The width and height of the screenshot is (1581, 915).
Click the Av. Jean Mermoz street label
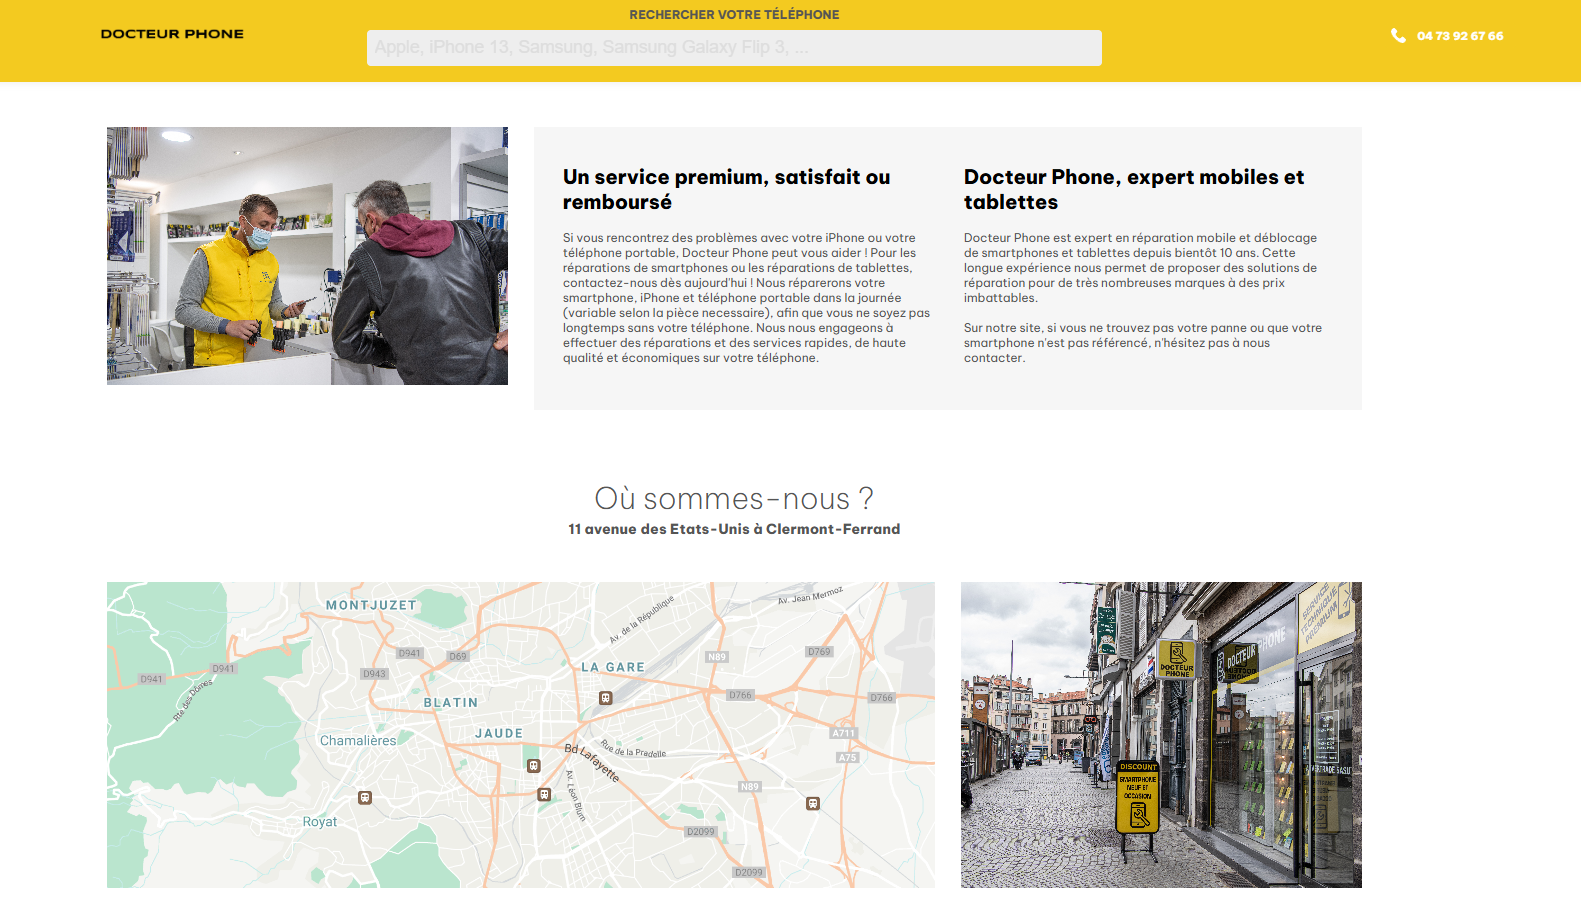pyautogui.click(x=811, y=596)
